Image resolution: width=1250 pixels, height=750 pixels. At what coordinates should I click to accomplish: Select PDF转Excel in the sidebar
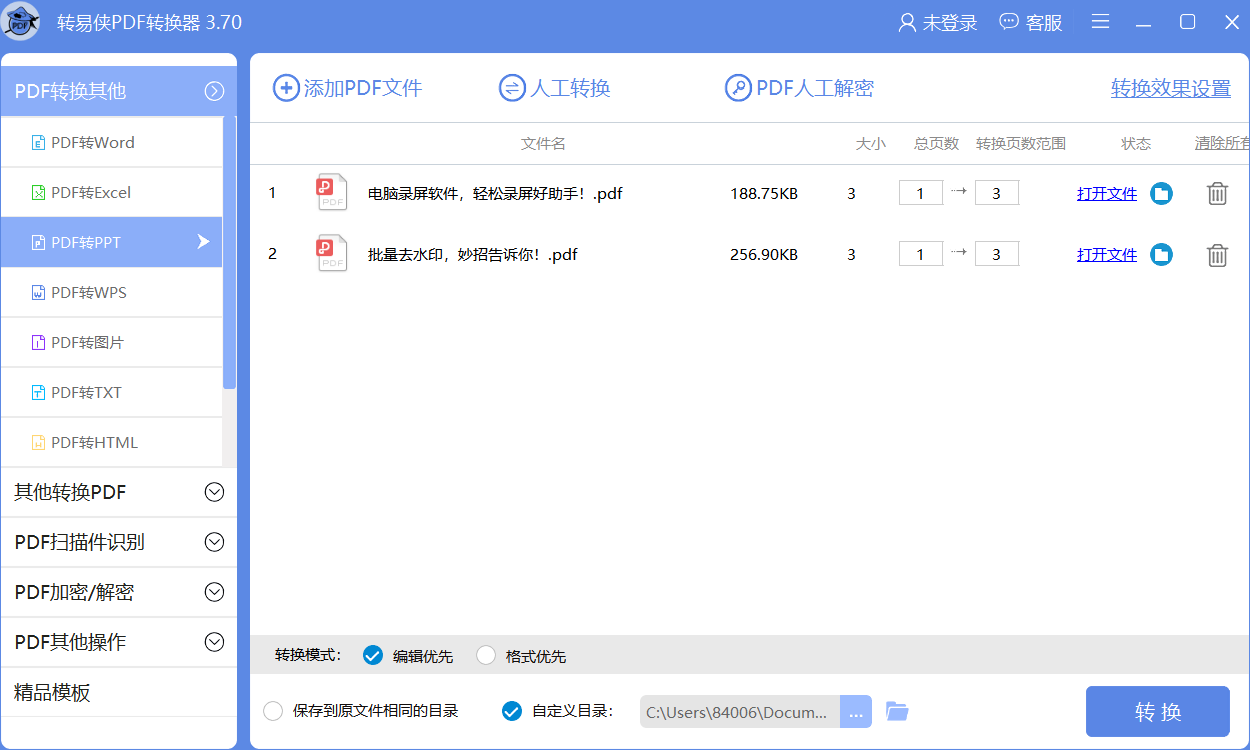(x=112, y=192)
